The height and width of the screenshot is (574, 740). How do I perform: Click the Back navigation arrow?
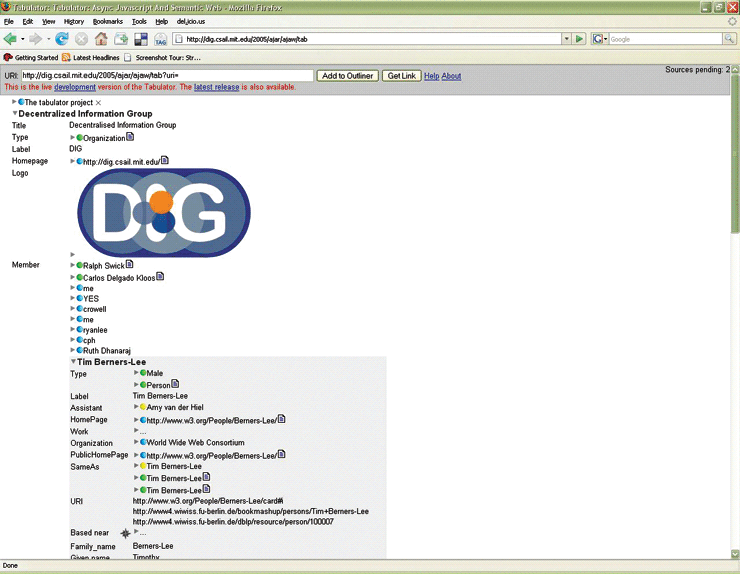(x=10, y=39)
